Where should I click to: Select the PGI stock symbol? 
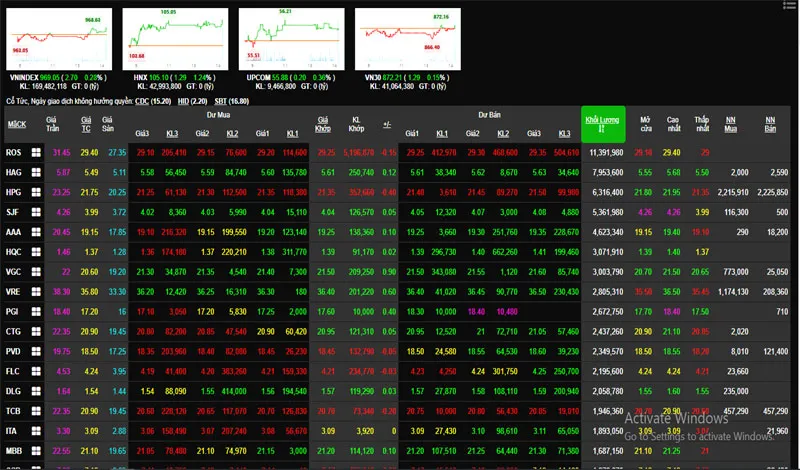click(12, 311)
